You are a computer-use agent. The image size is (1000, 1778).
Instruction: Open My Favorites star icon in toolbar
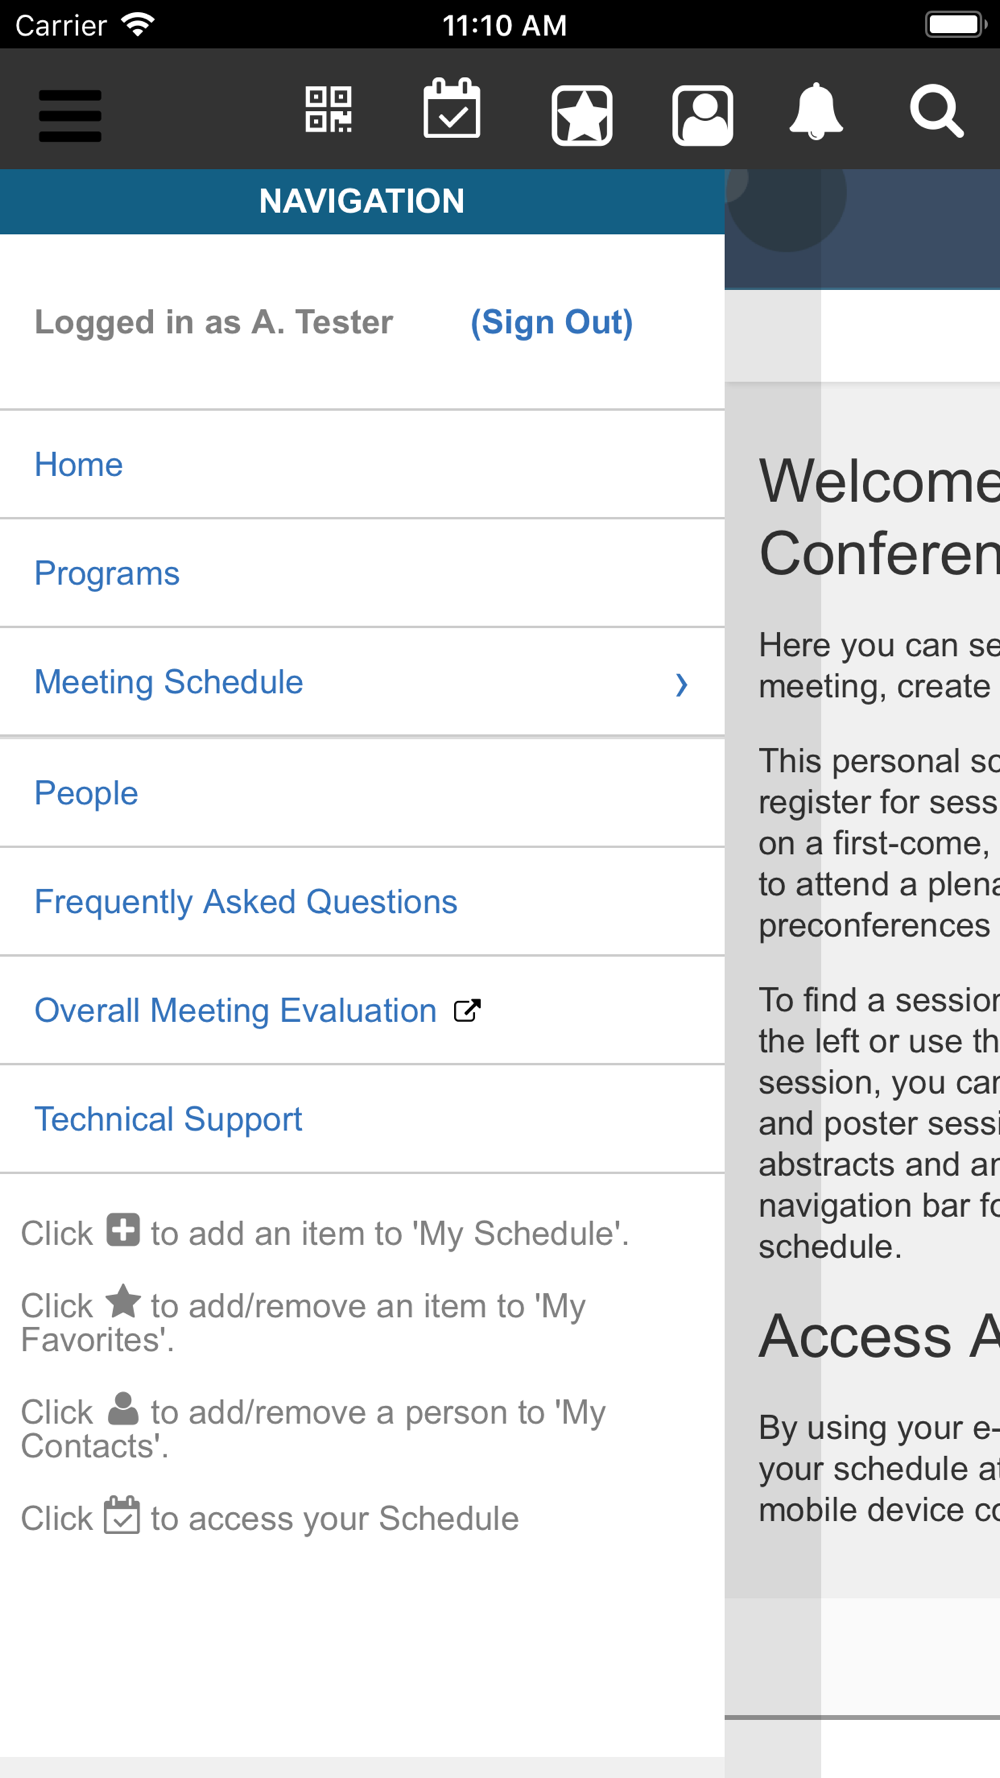click(582, 115)
